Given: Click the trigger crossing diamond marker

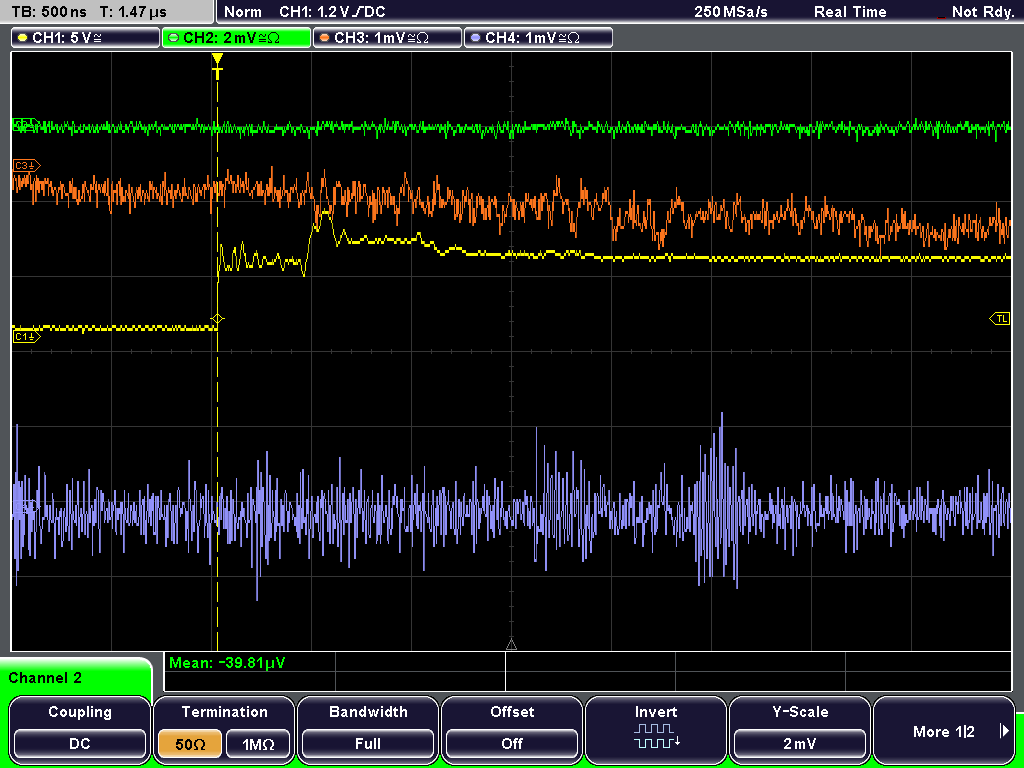Looking at the screenshot, I should (217, 319).
